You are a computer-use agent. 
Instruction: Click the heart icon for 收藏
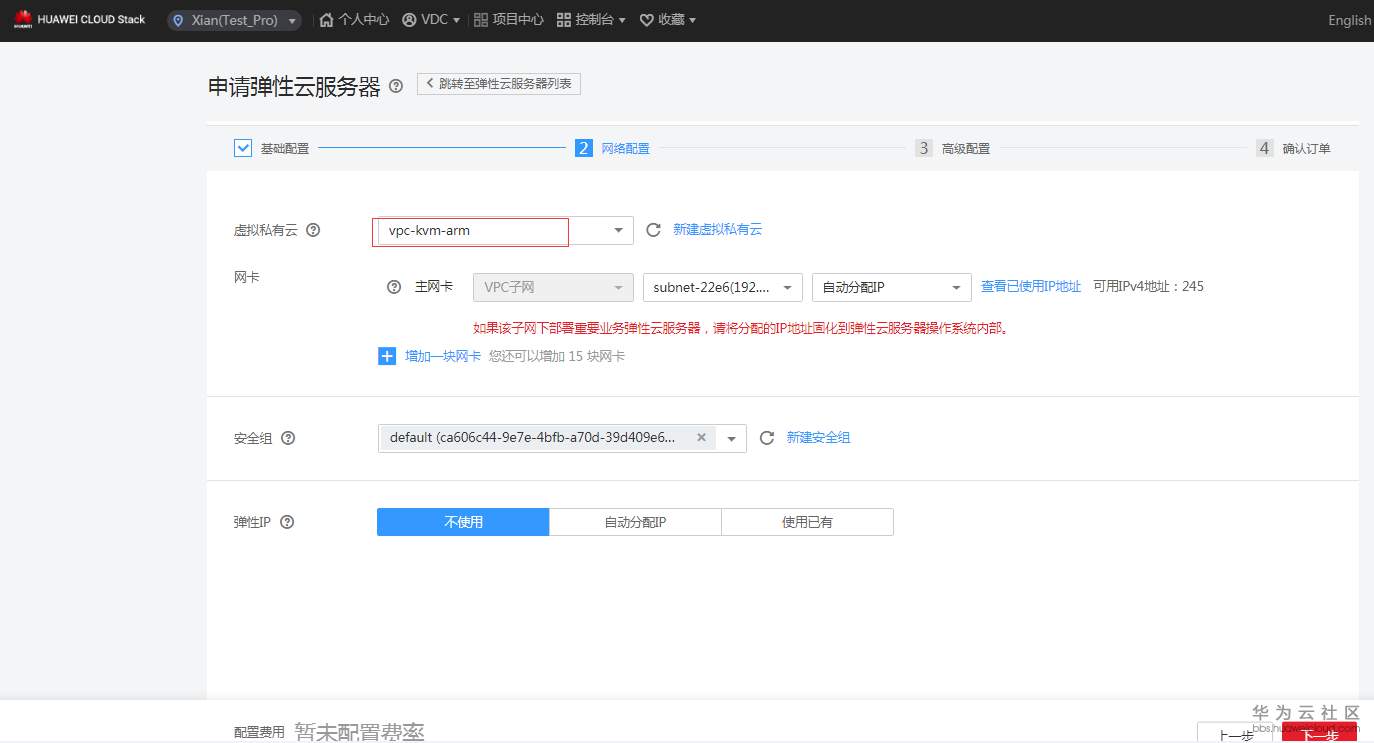coord(646,20)
